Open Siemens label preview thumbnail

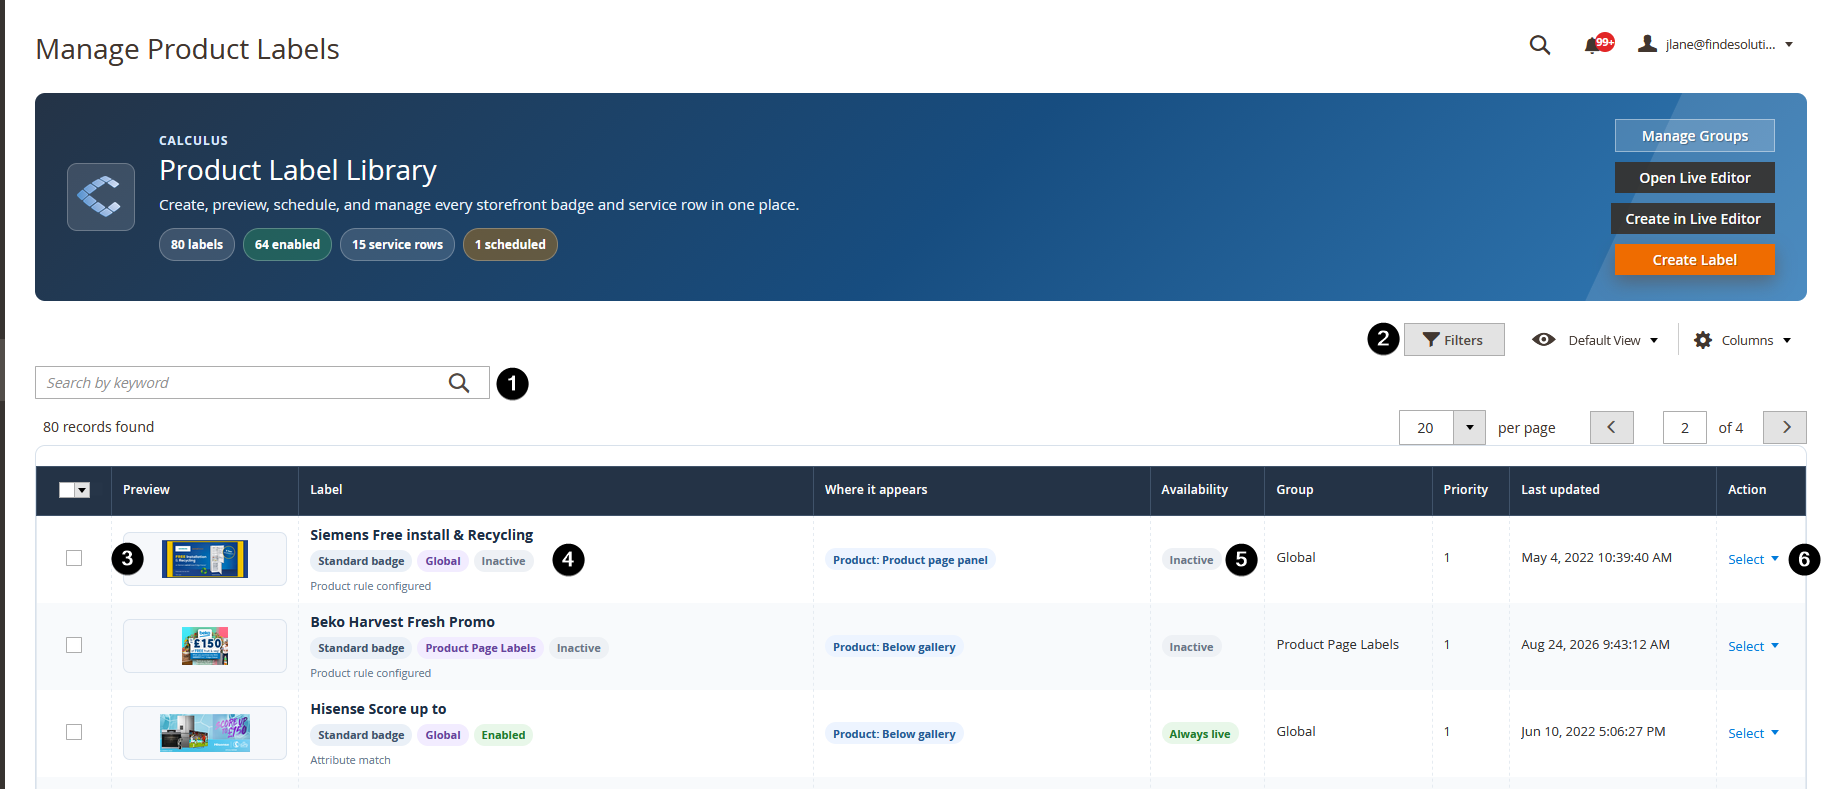(x=205, y=559)
